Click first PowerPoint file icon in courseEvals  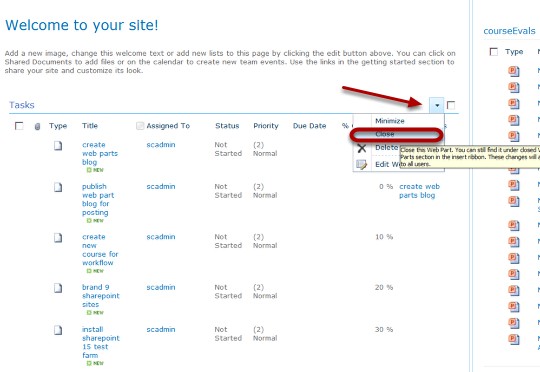[x=513, y=71]
